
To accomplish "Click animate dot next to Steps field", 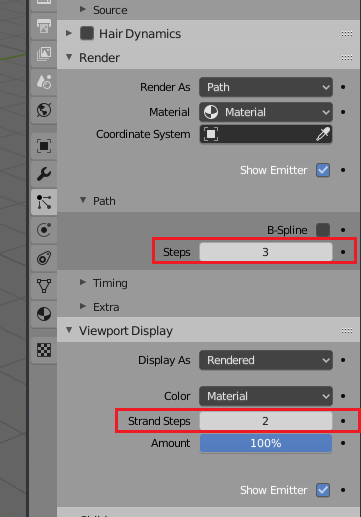I will pos(343,252).
